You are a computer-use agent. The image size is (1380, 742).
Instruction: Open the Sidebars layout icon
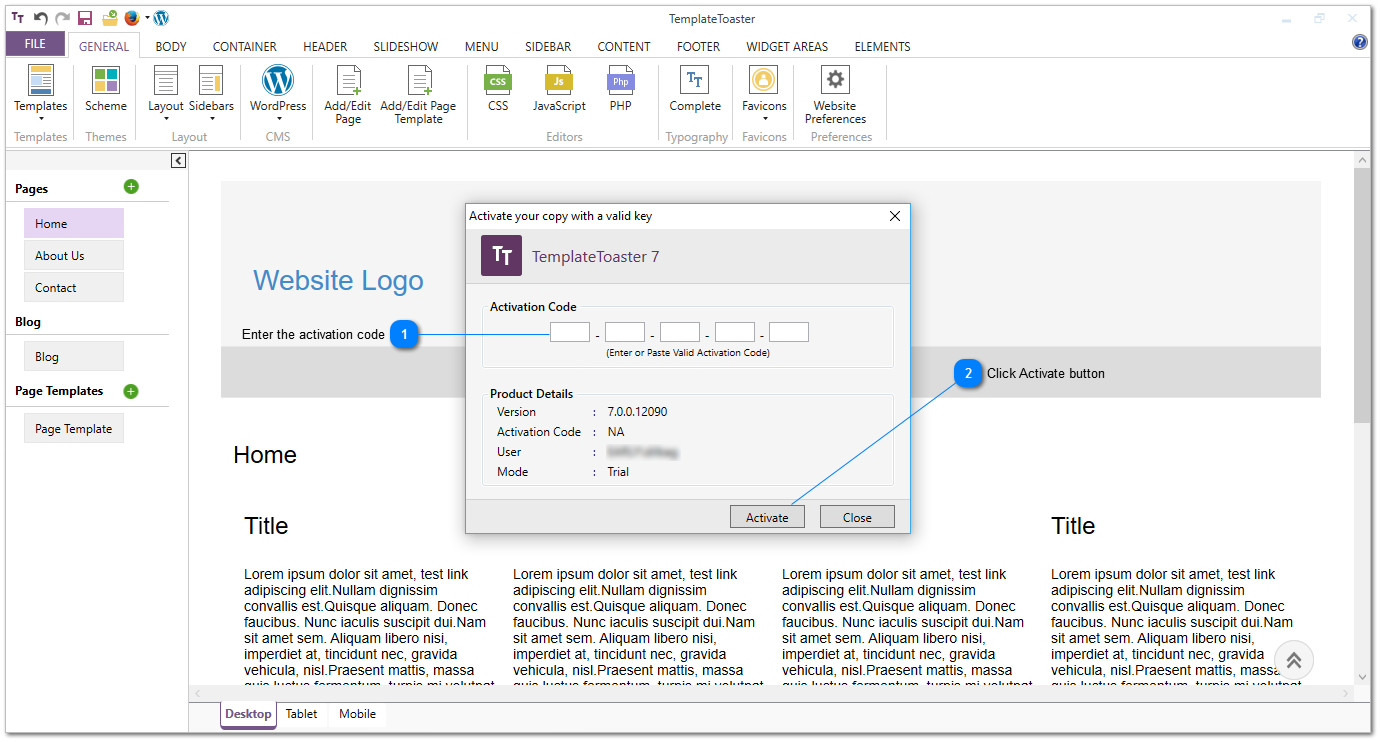(211, 80)
